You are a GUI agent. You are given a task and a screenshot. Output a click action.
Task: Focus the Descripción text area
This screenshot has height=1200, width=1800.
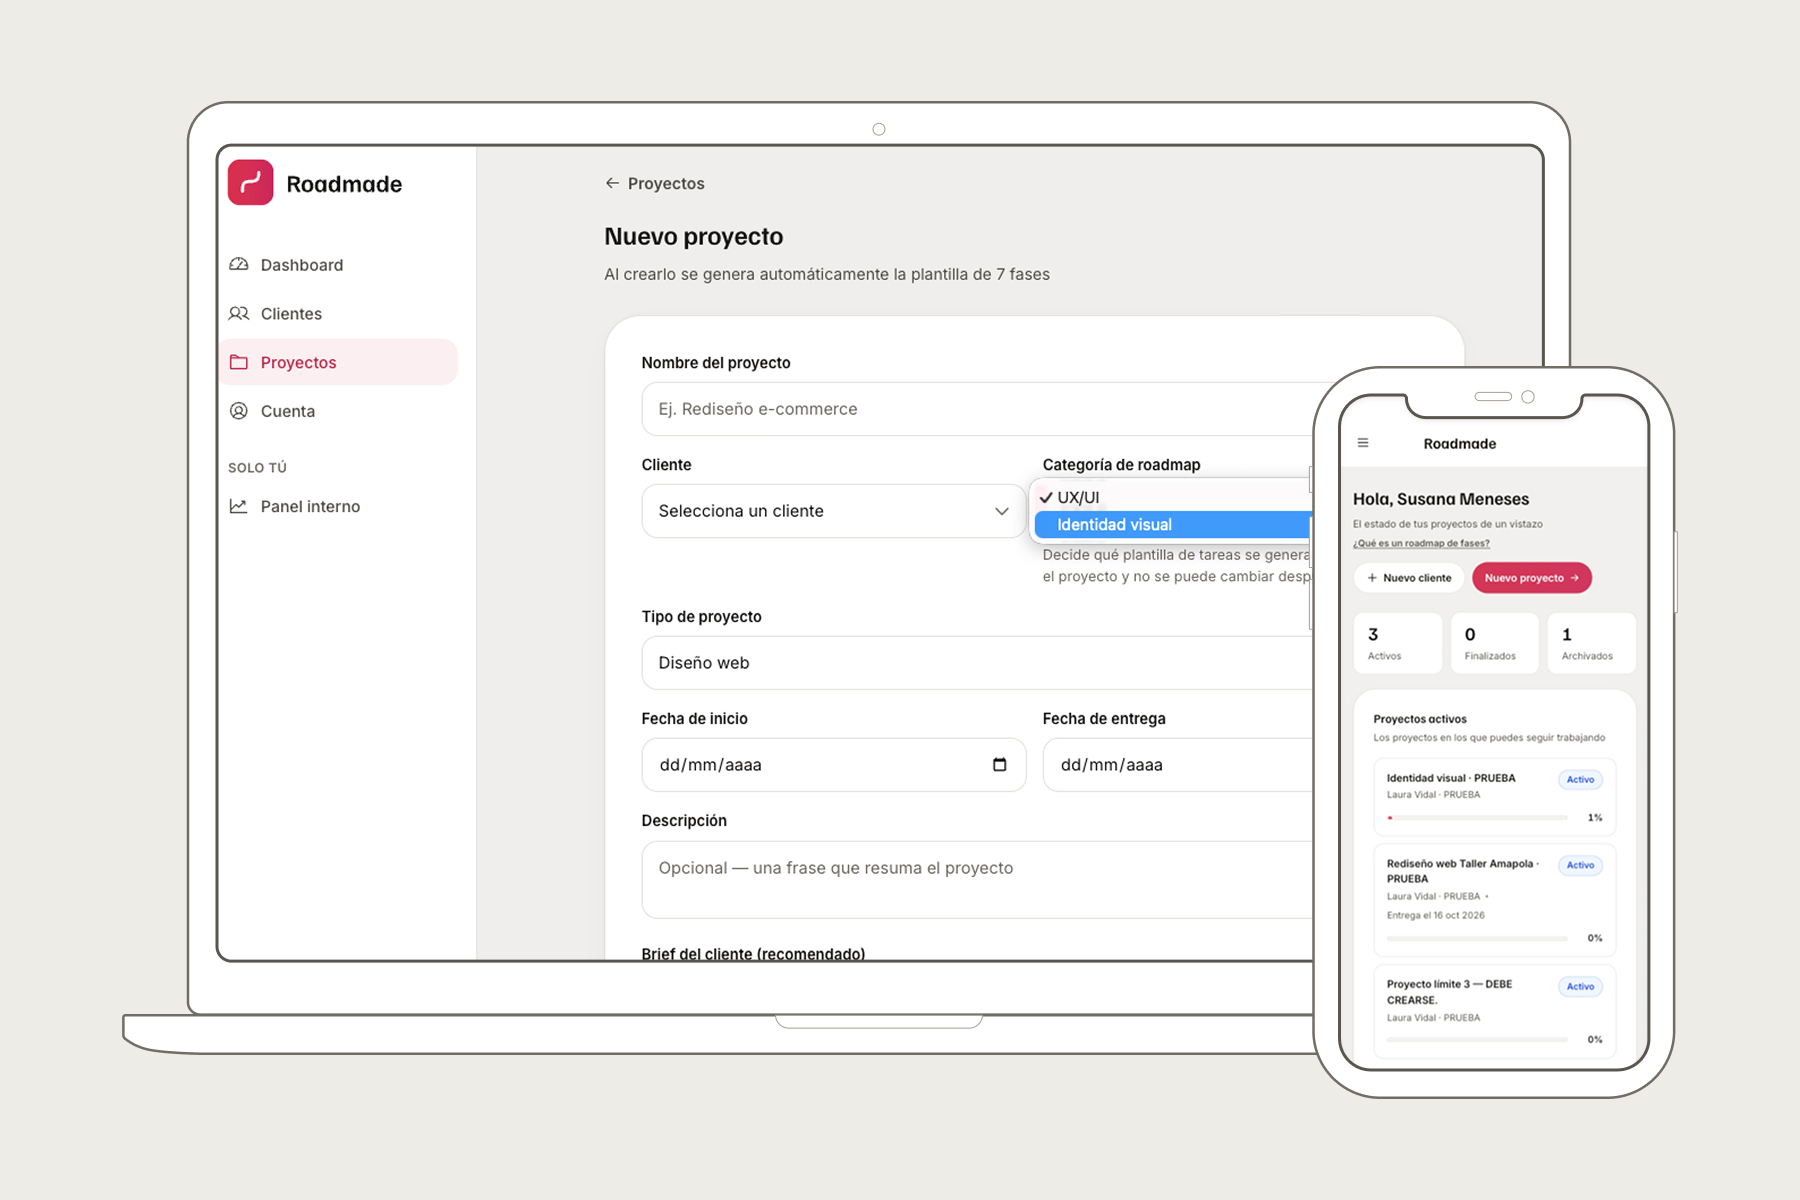tap(977, 880)
